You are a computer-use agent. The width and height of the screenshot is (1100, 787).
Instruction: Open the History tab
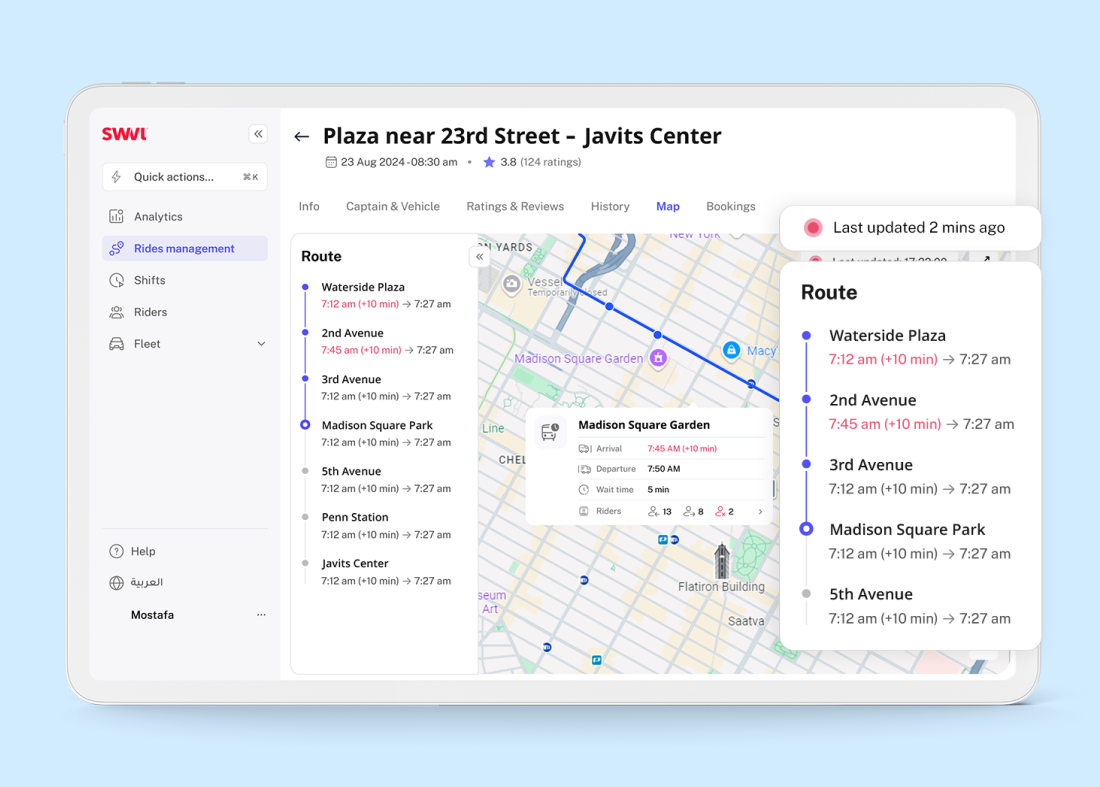coord(610,206)
